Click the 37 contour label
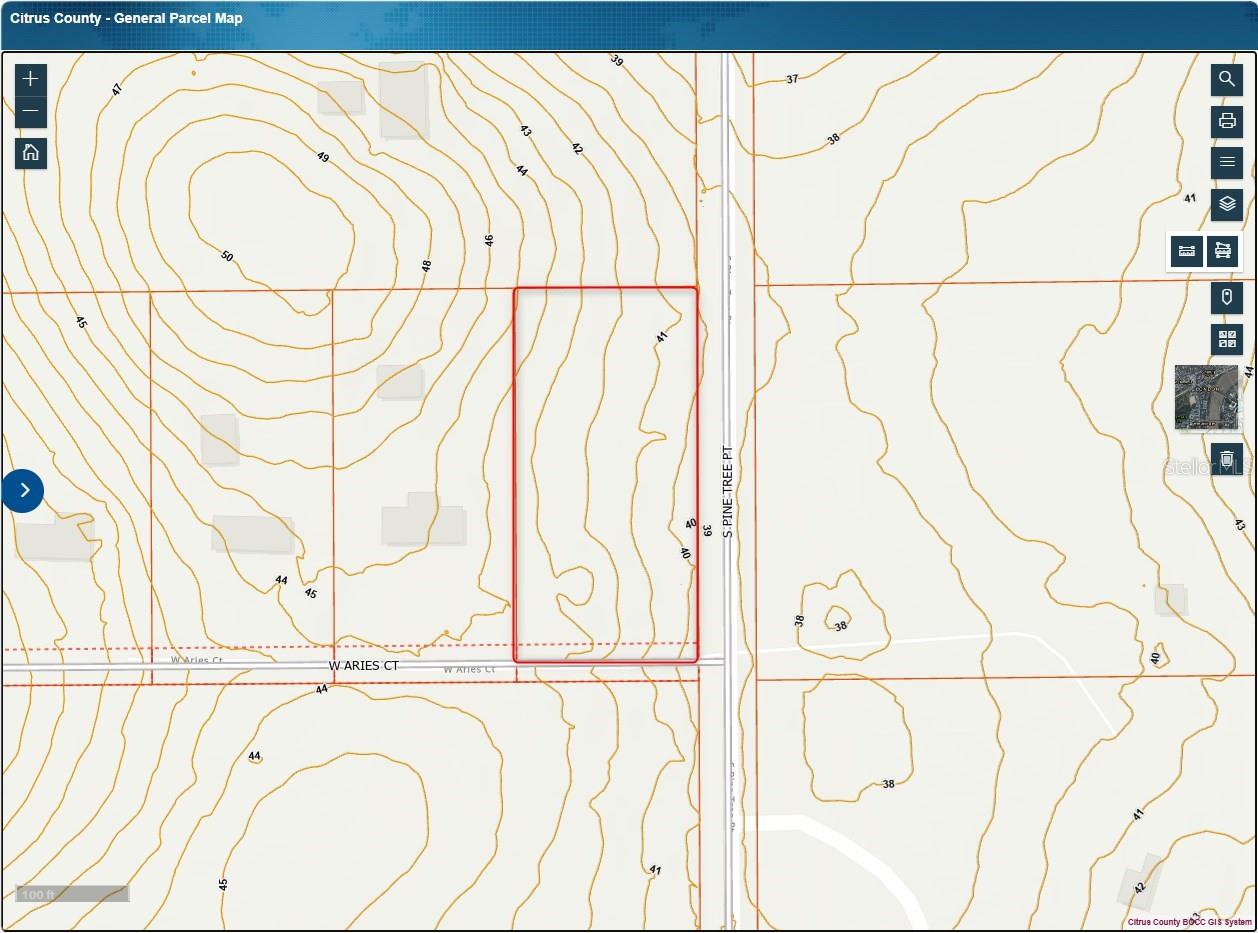This screenshot has height=933, width=1258. 792,79
